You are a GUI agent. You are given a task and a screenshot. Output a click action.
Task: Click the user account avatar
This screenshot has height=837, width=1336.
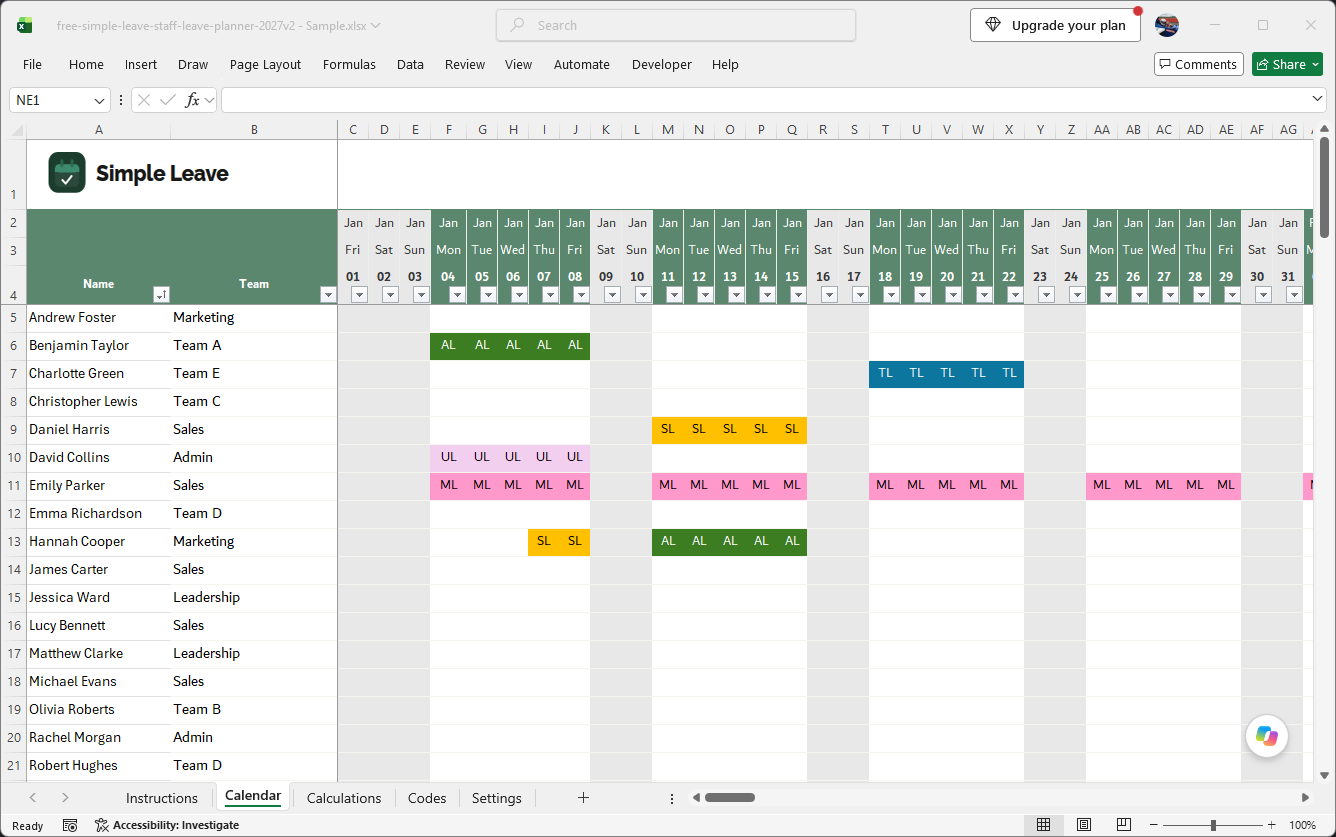pyautogui.click(x=1167, y=26)
